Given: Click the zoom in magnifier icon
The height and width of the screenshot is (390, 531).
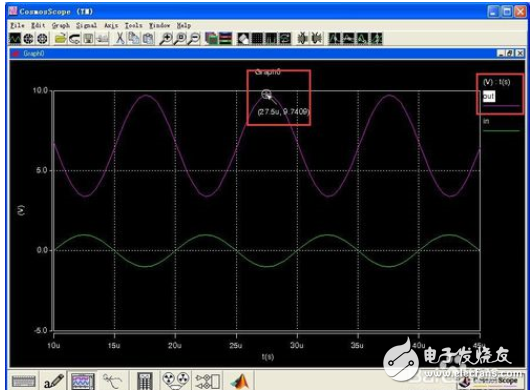Looking at the screenshot, I should (x=166, y=39).
